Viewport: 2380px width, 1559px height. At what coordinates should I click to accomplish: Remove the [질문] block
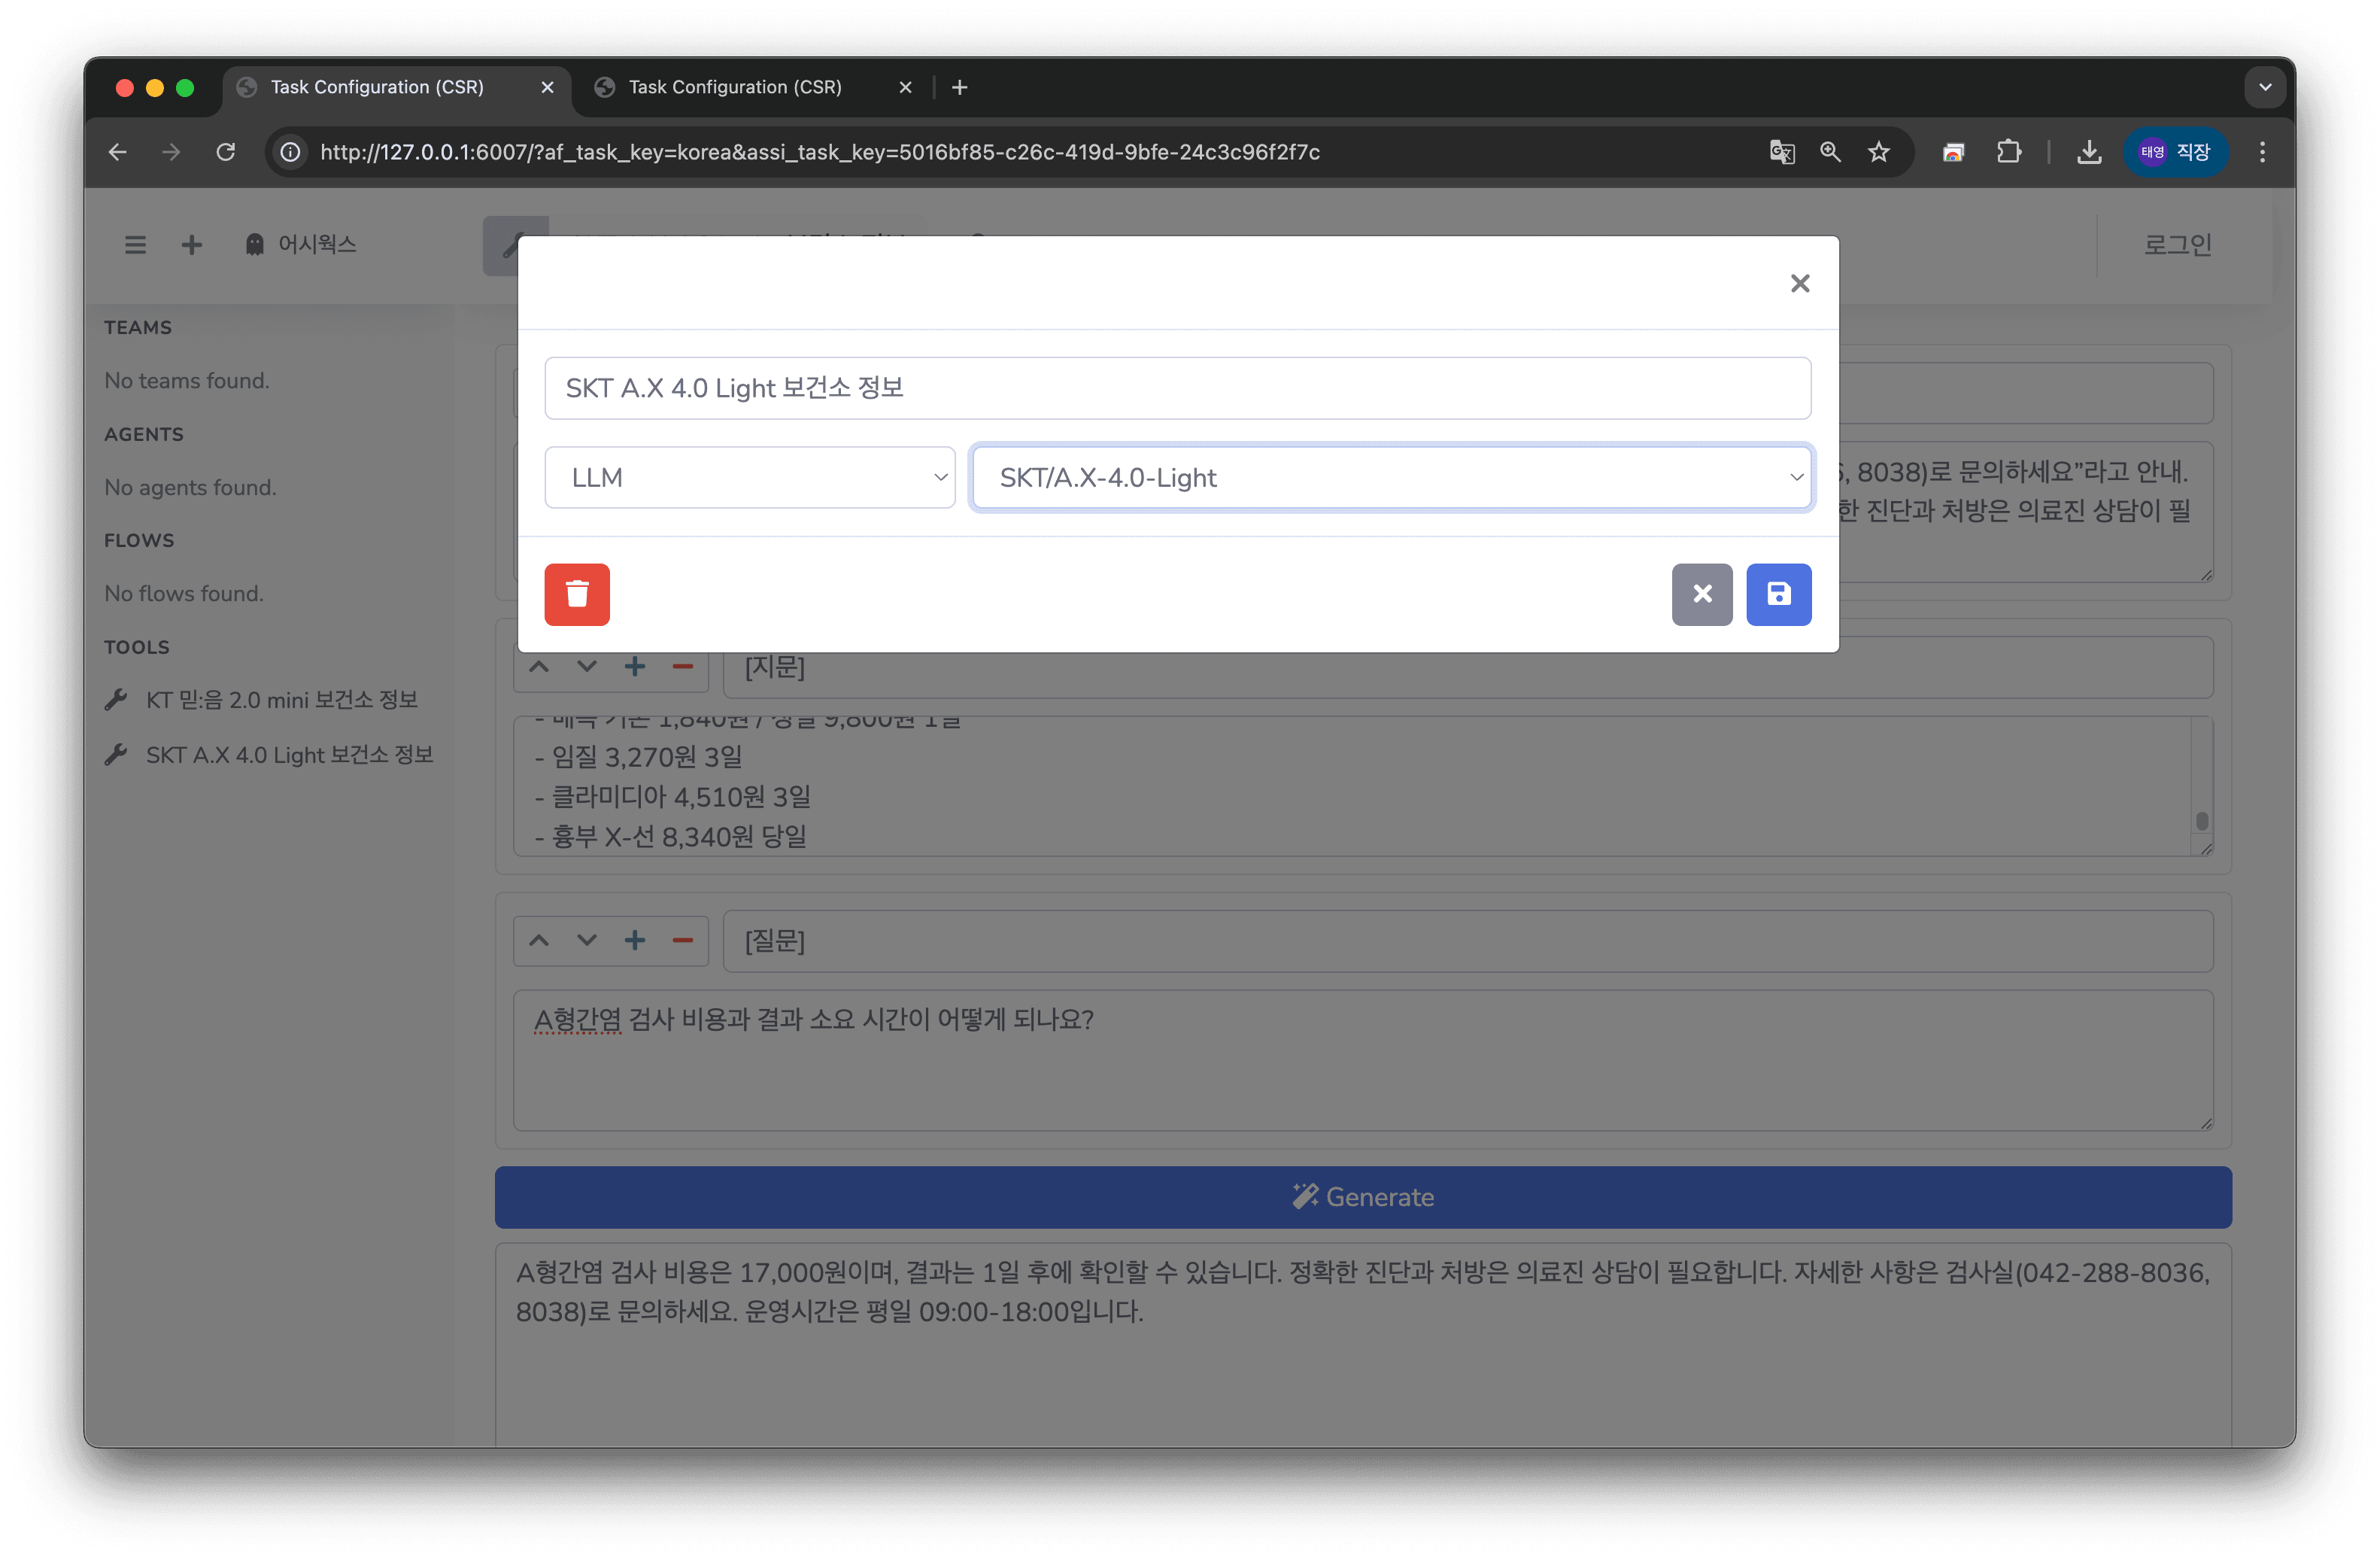coord(683,941)
